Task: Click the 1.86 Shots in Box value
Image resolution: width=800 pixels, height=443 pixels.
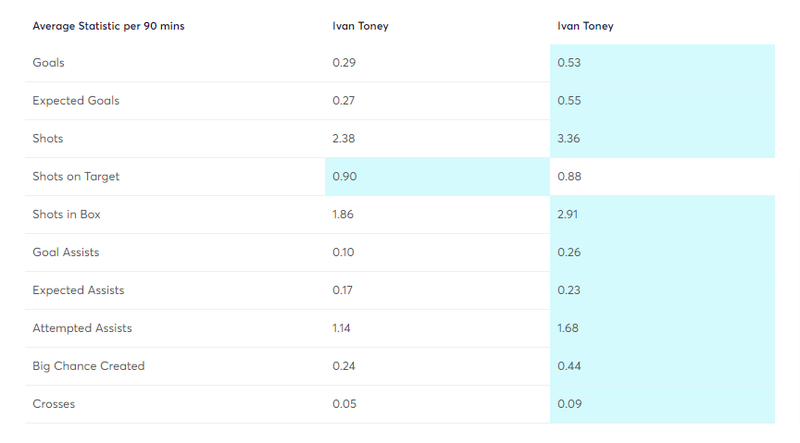Action: [x=343, y=214]
